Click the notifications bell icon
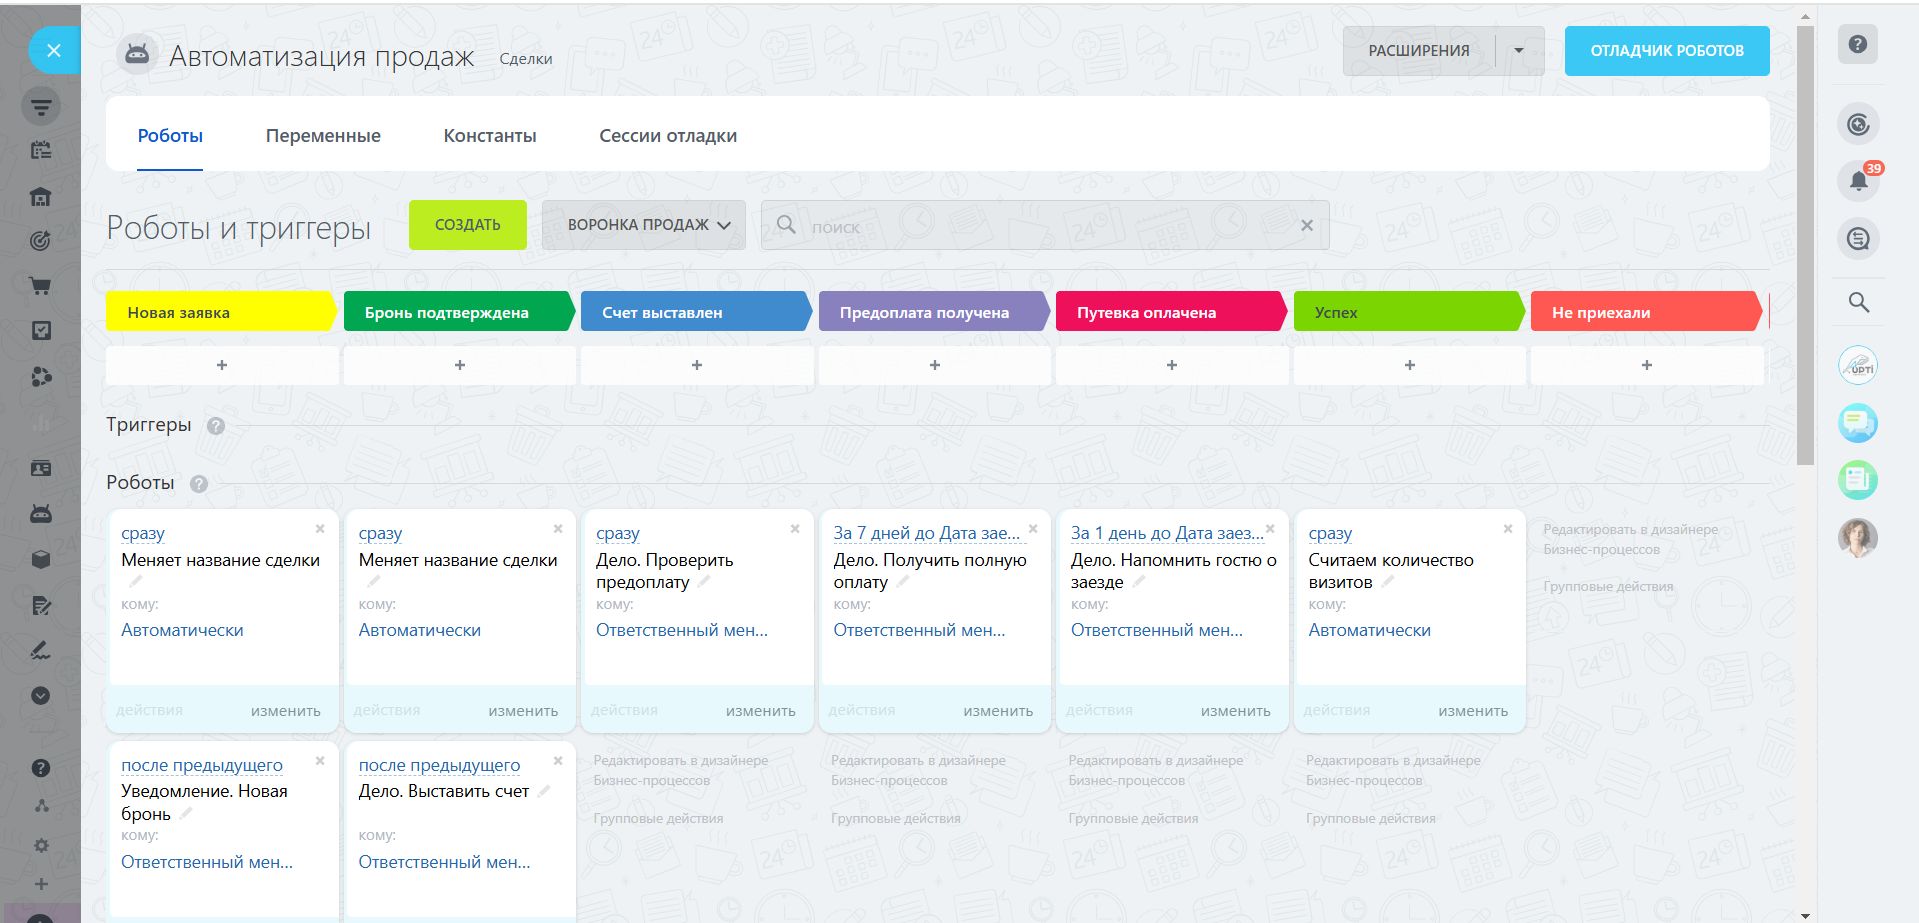The height and width of the screenshot is (923, 1919). click(x=1858, y=181)
